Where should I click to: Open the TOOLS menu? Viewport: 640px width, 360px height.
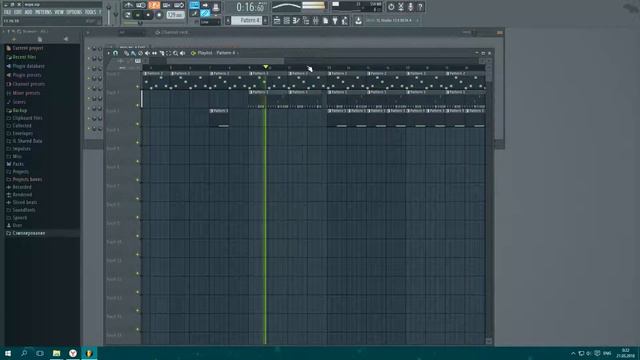[90, 12]
